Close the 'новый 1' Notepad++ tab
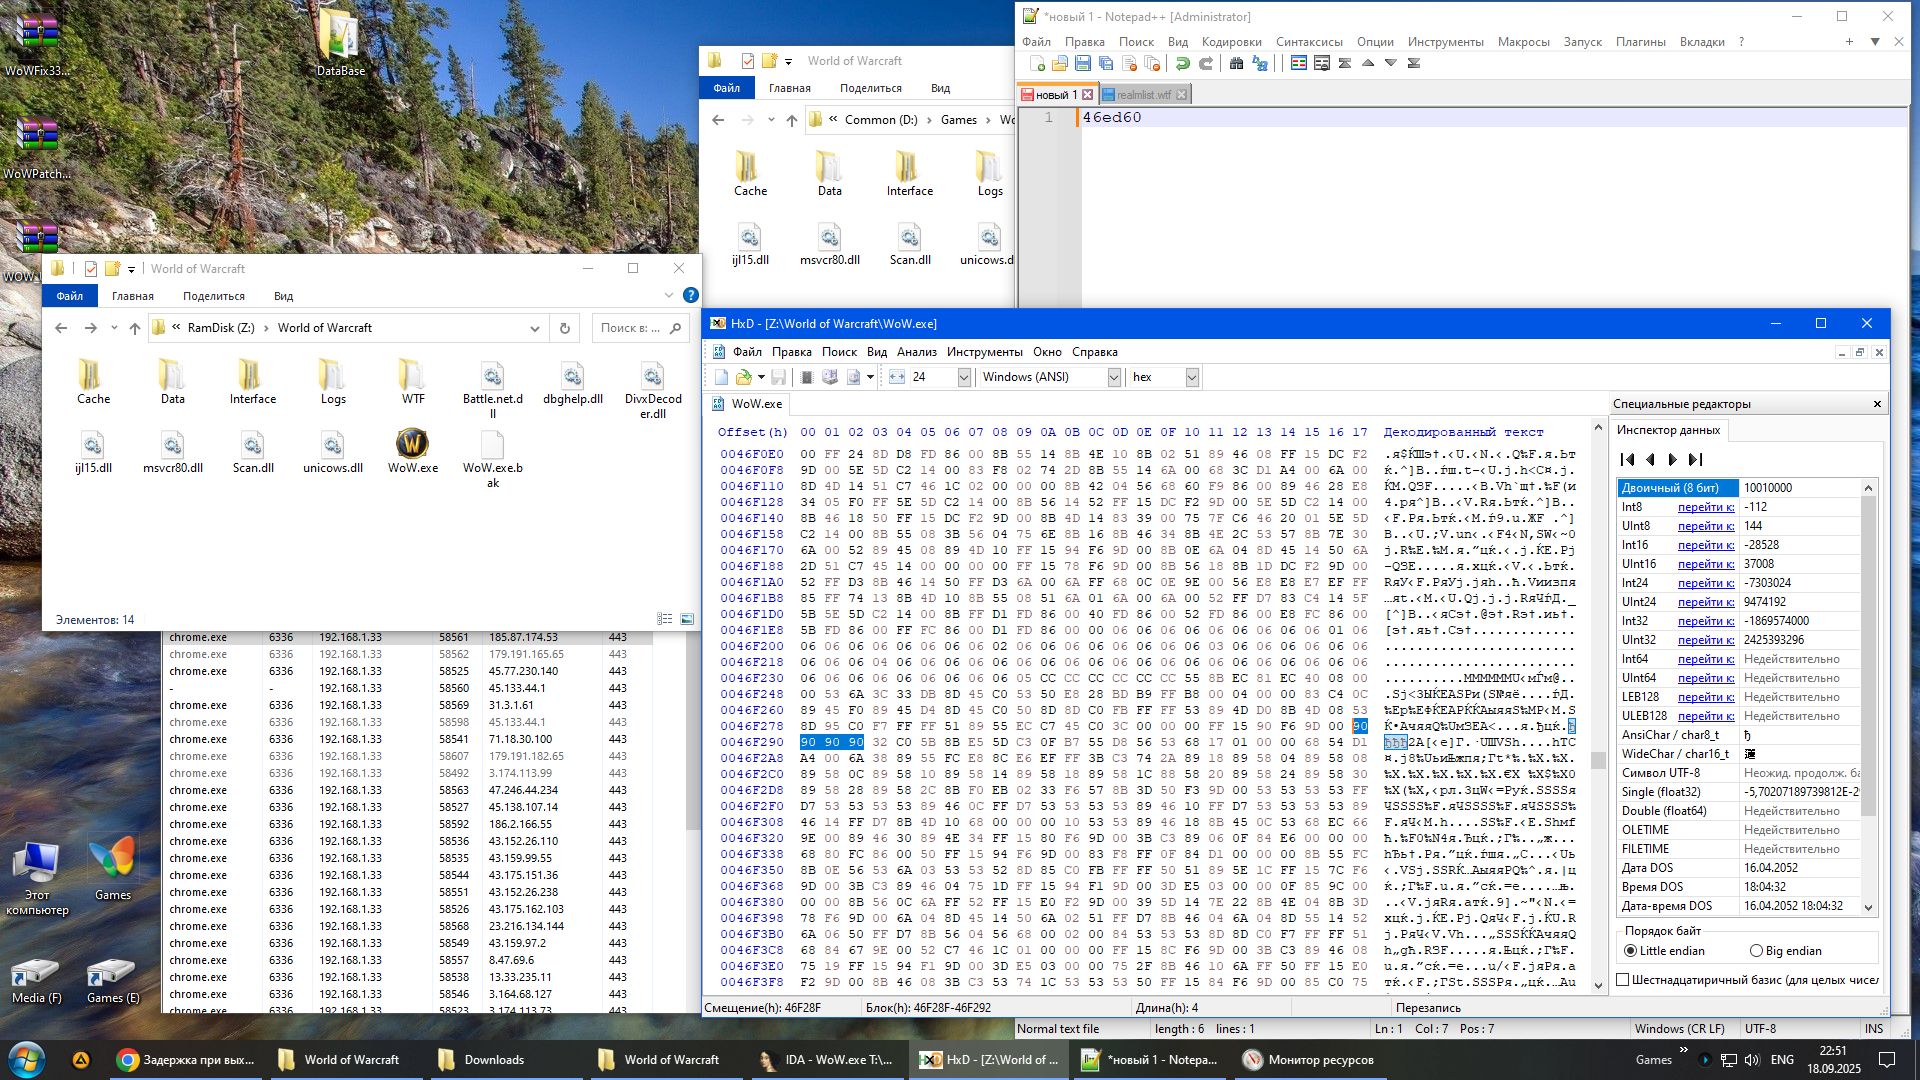This screenshot has width=1920, height=1080. (x=1088, y=95)
